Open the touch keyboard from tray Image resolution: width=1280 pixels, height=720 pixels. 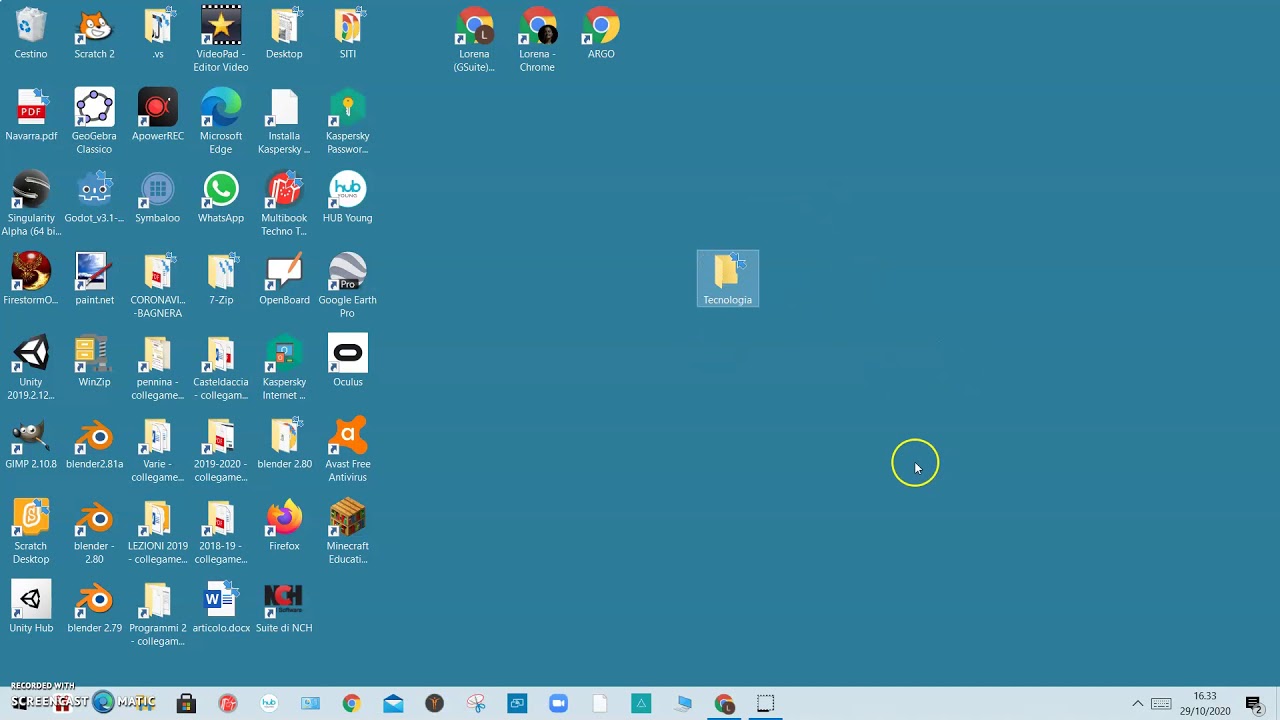(1161, 704)
